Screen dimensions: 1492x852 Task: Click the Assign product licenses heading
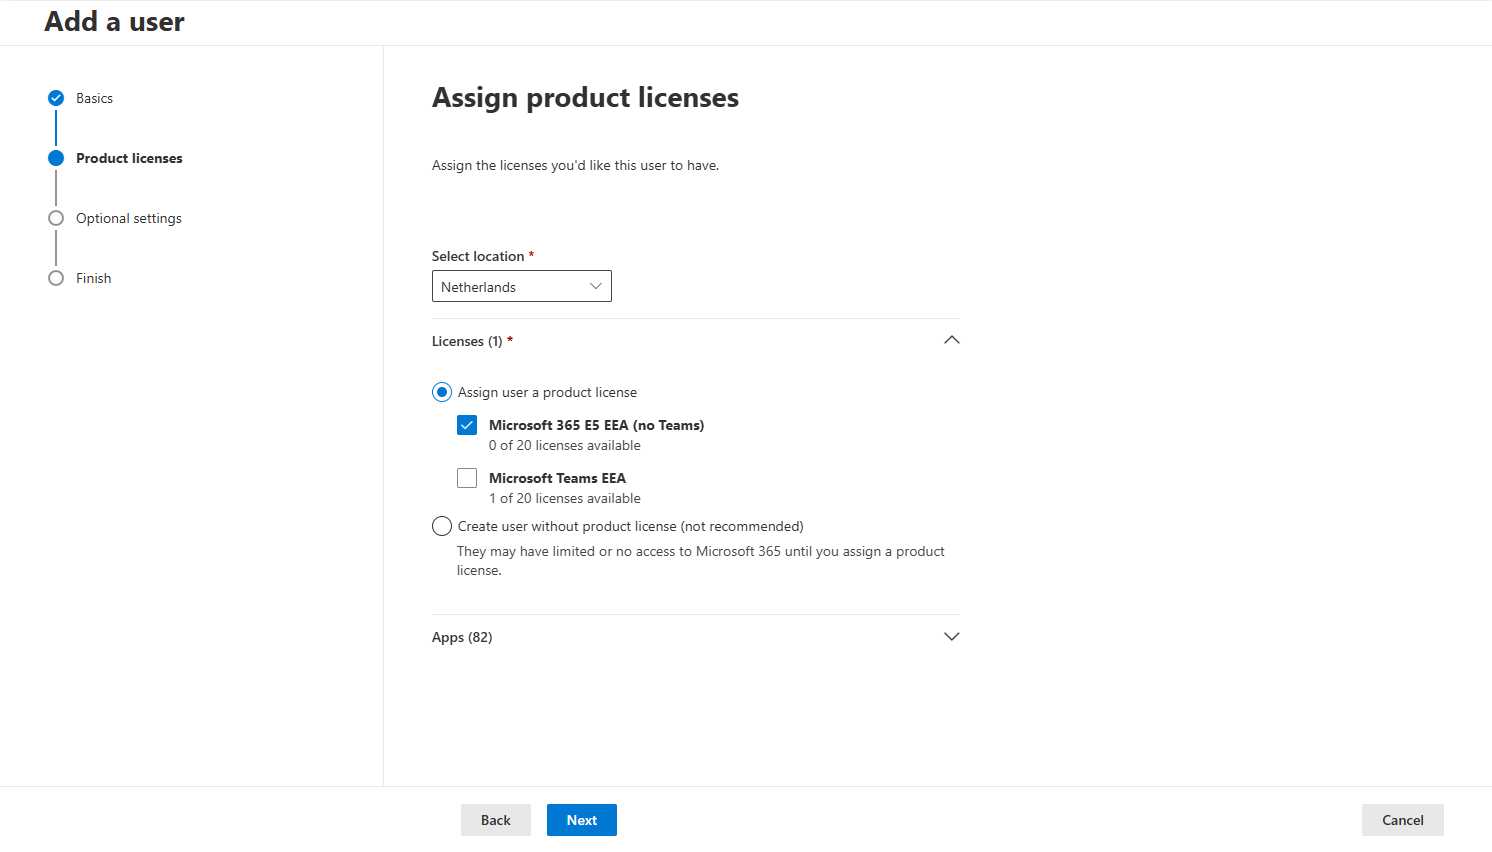586,98
